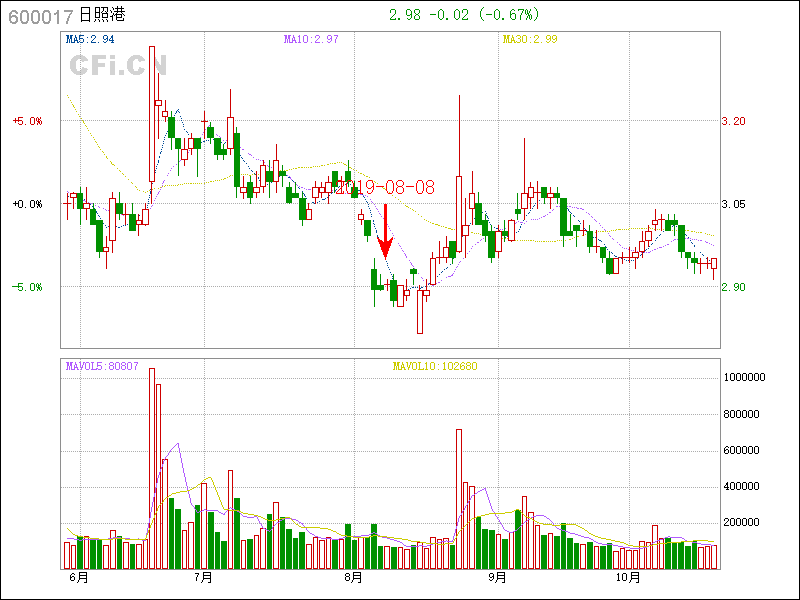The image size is (800, 600).
Task: Select the MA10:2.97 indicator label
Action: 311,40
